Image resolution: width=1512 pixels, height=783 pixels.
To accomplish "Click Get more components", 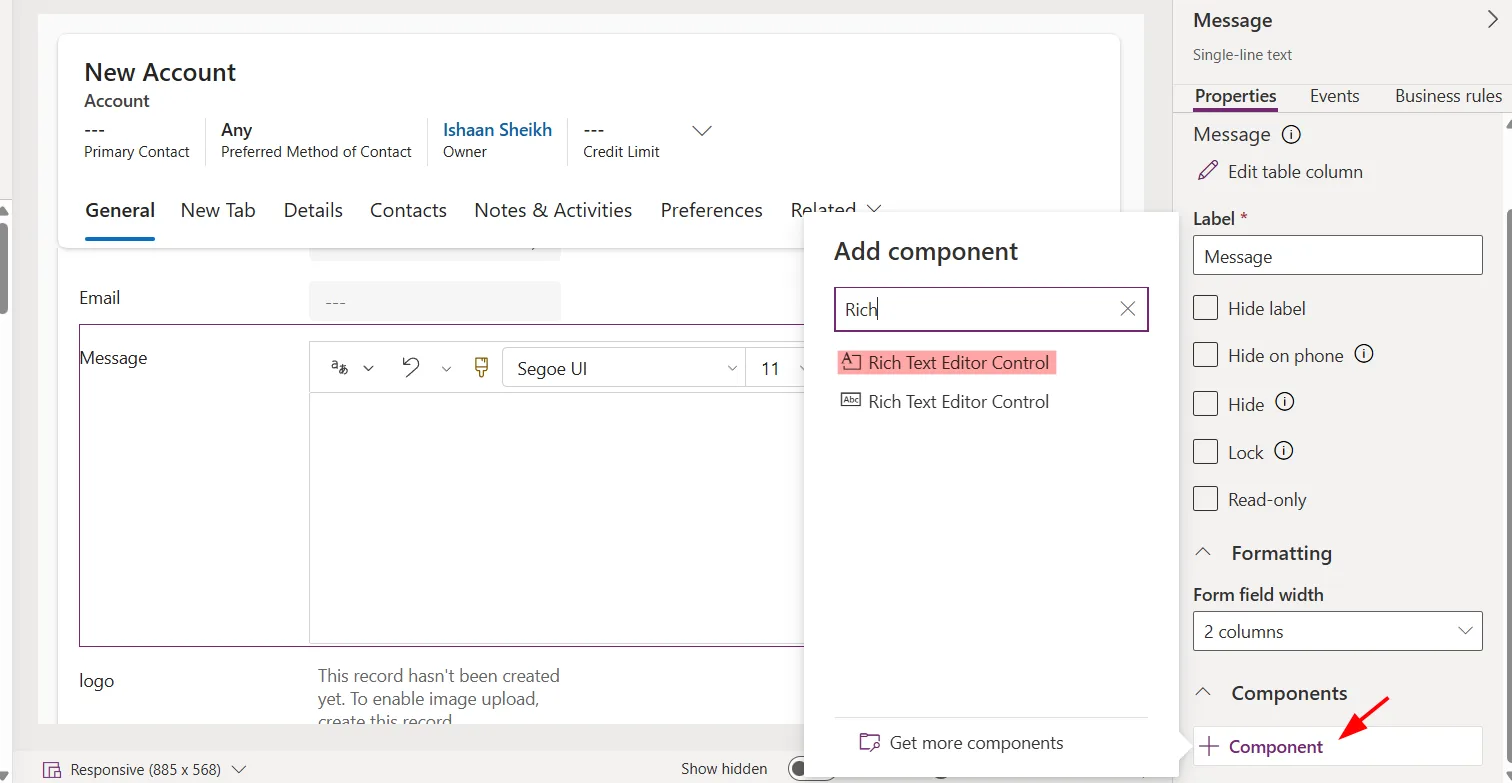I will tap(976, 743).
